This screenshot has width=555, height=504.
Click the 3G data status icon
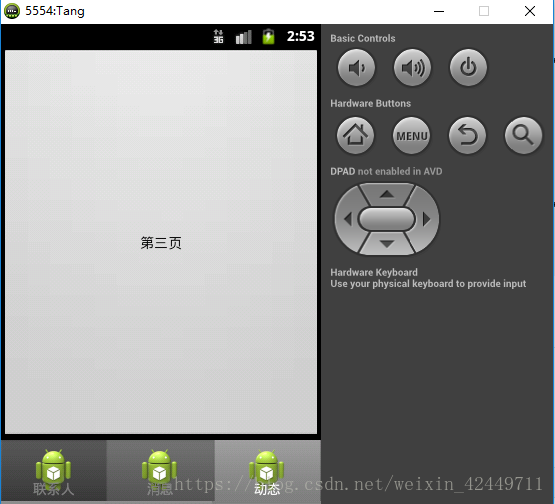click(218, 36)
